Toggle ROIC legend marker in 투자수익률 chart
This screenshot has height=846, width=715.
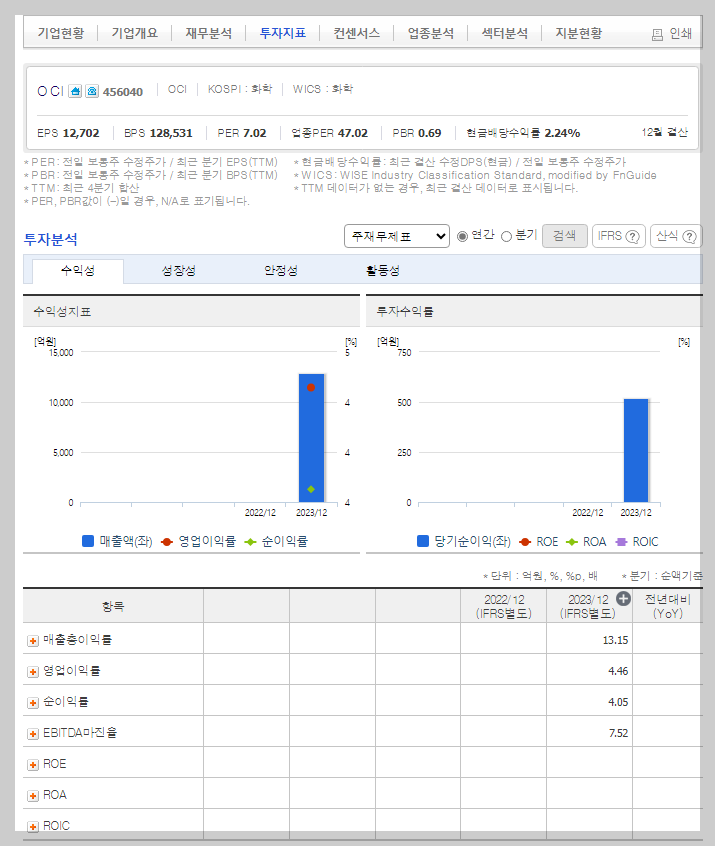(x=621, y=542)
